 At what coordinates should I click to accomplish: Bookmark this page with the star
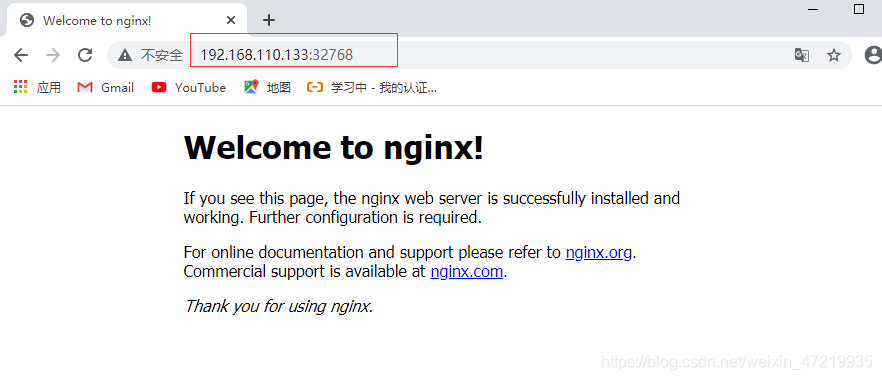click(x=834, y=55)
